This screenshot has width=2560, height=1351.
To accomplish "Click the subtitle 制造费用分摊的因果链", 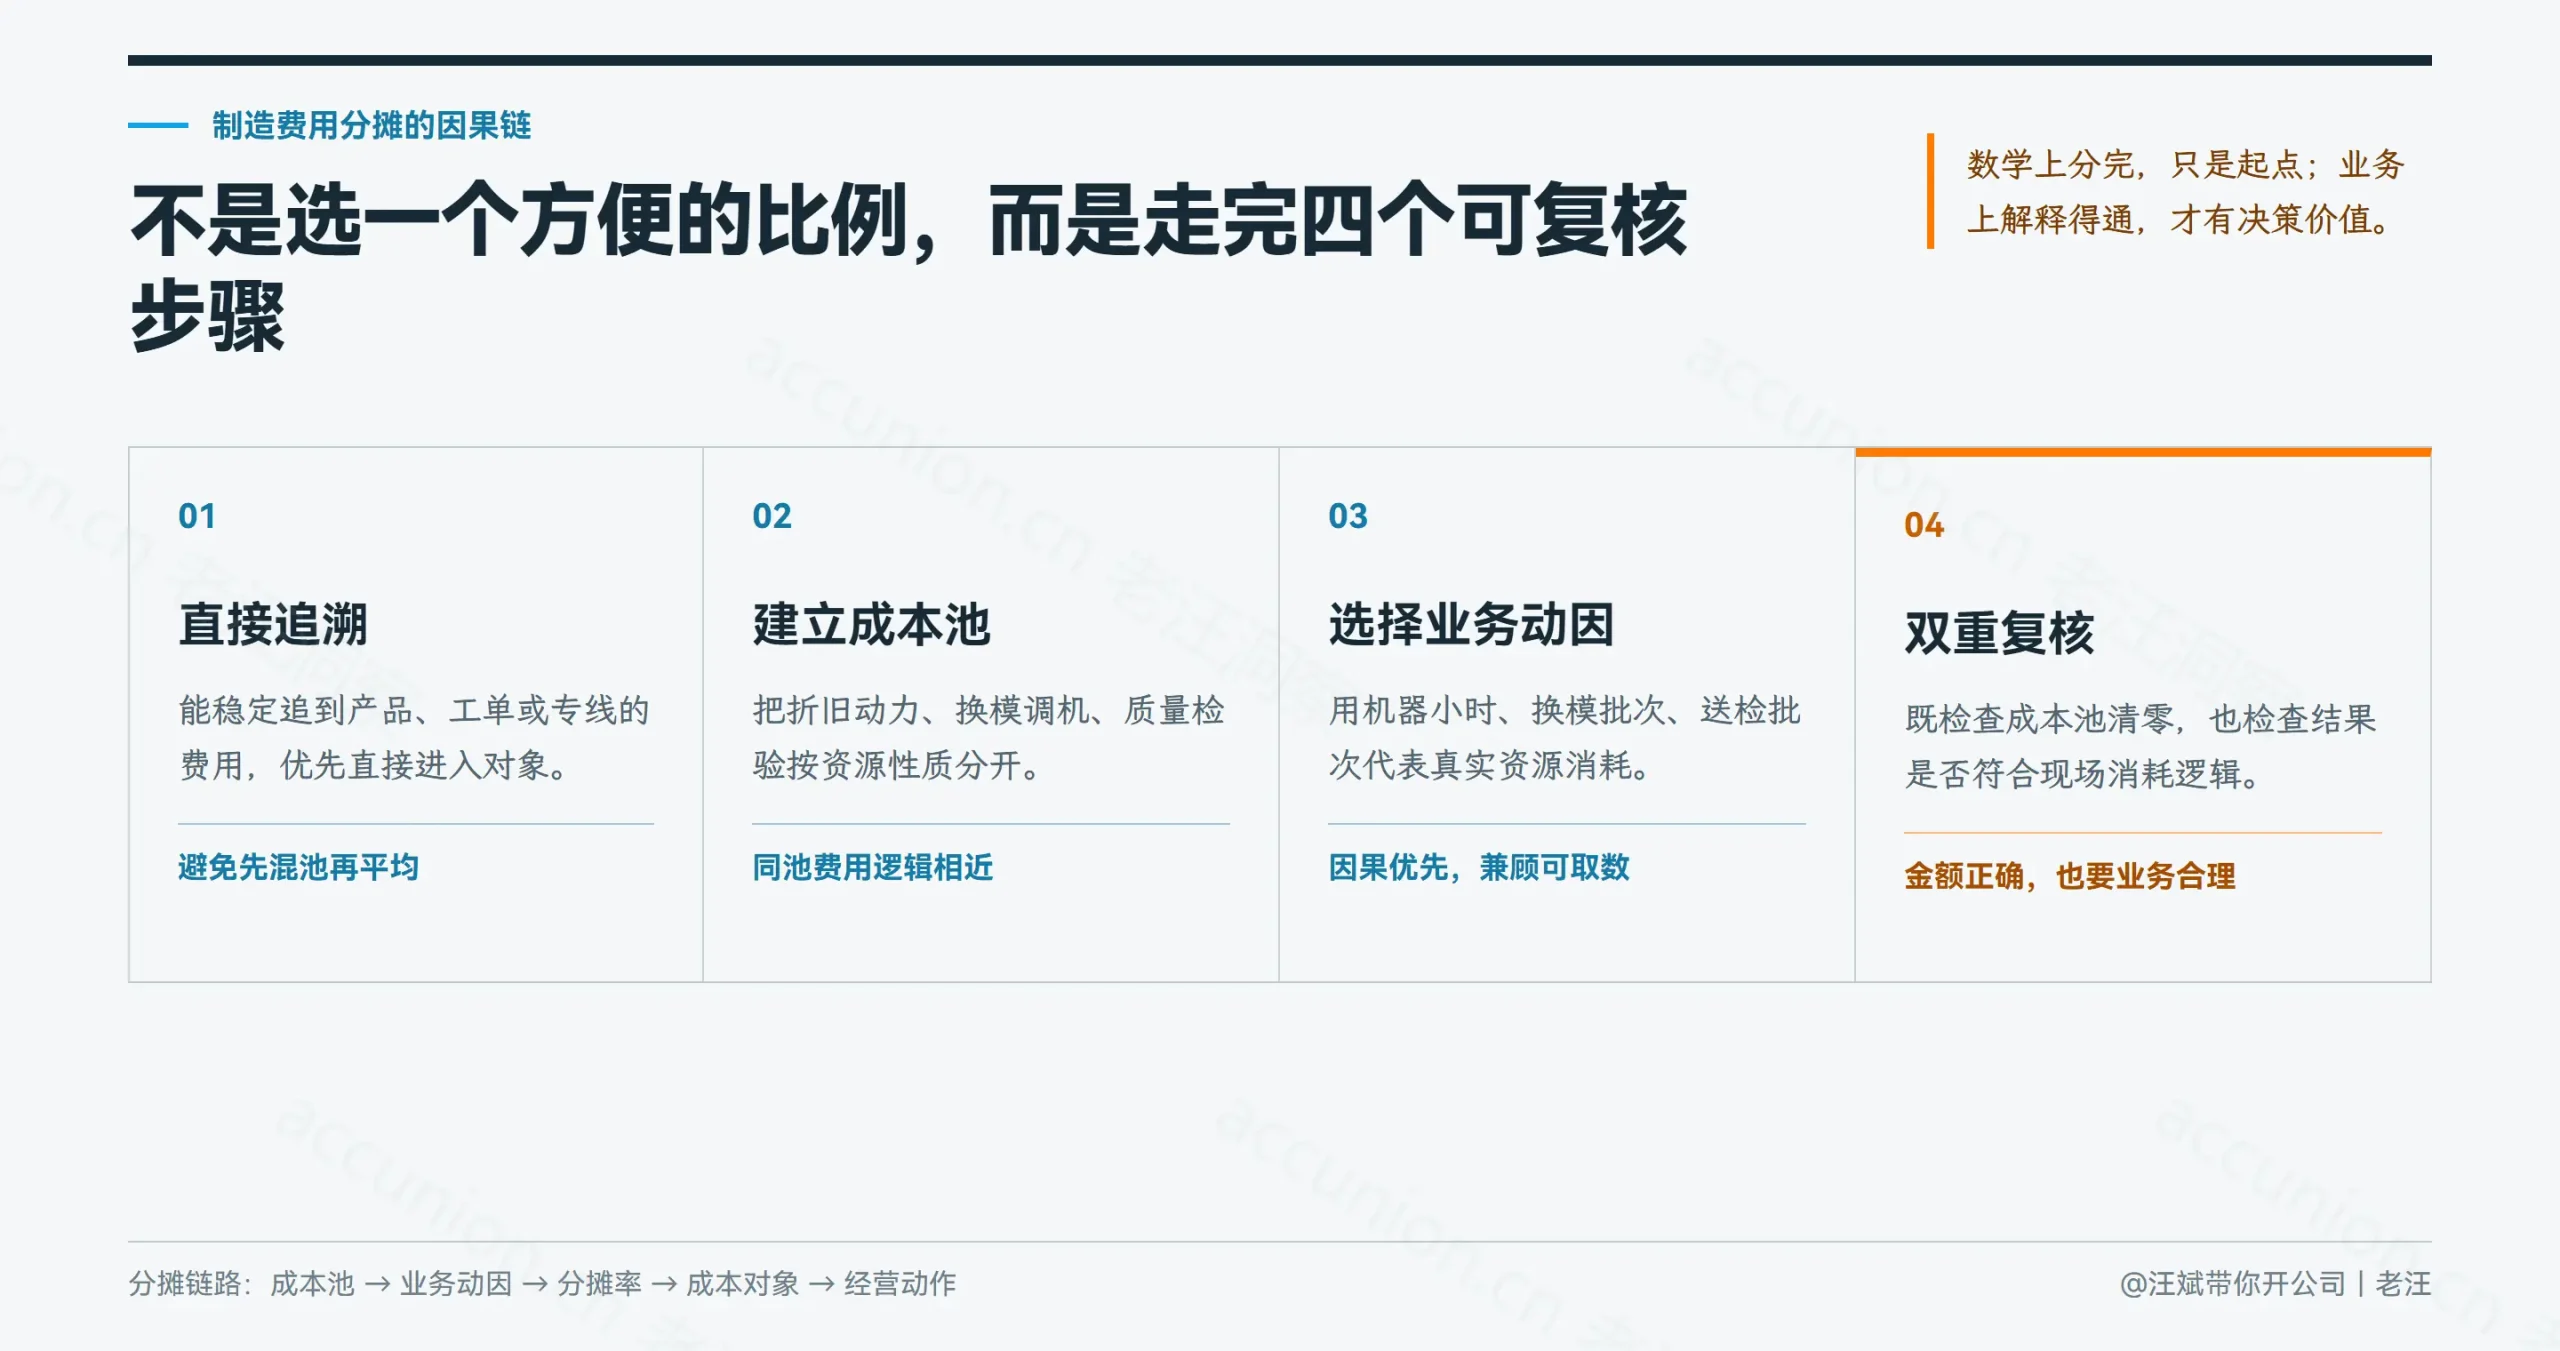I will [371, 126].
